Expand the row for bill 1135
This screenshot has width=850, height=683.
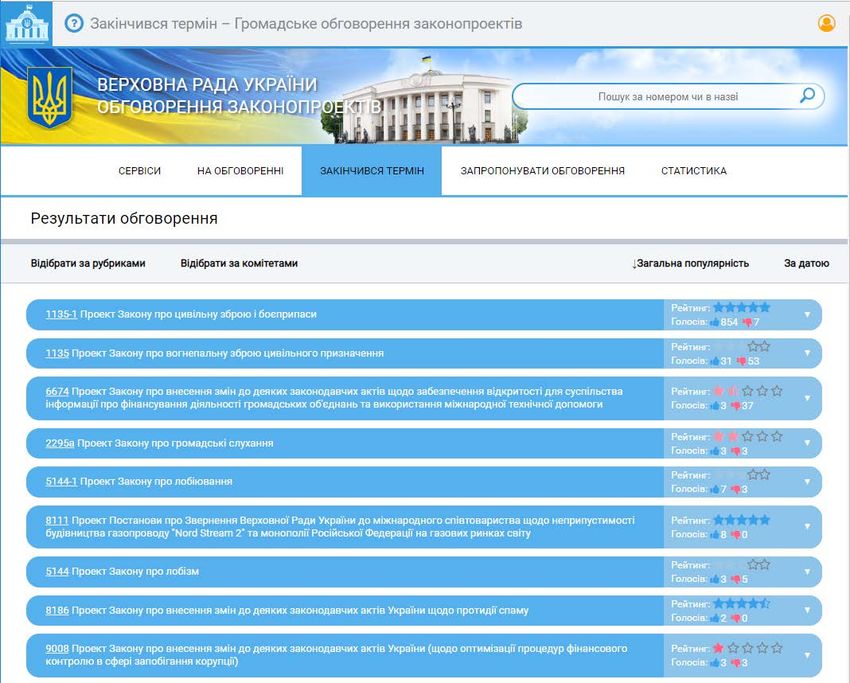[x=807, y=353]
